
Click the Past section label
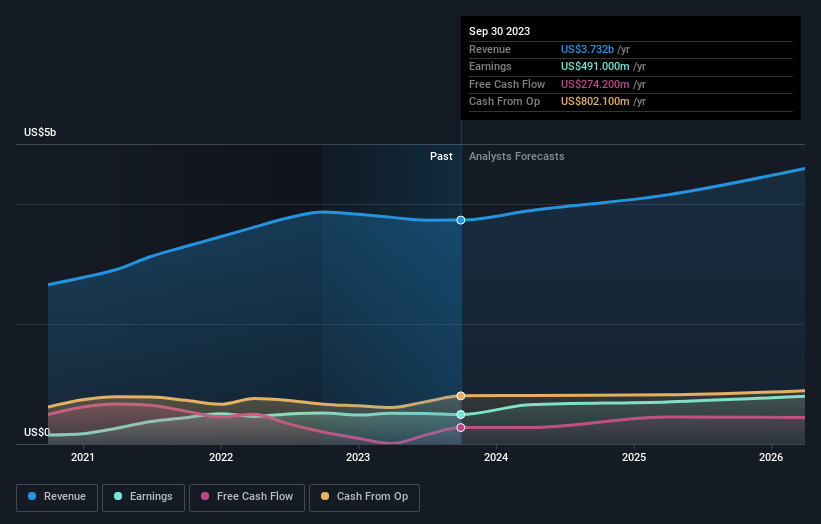point(441,157)
